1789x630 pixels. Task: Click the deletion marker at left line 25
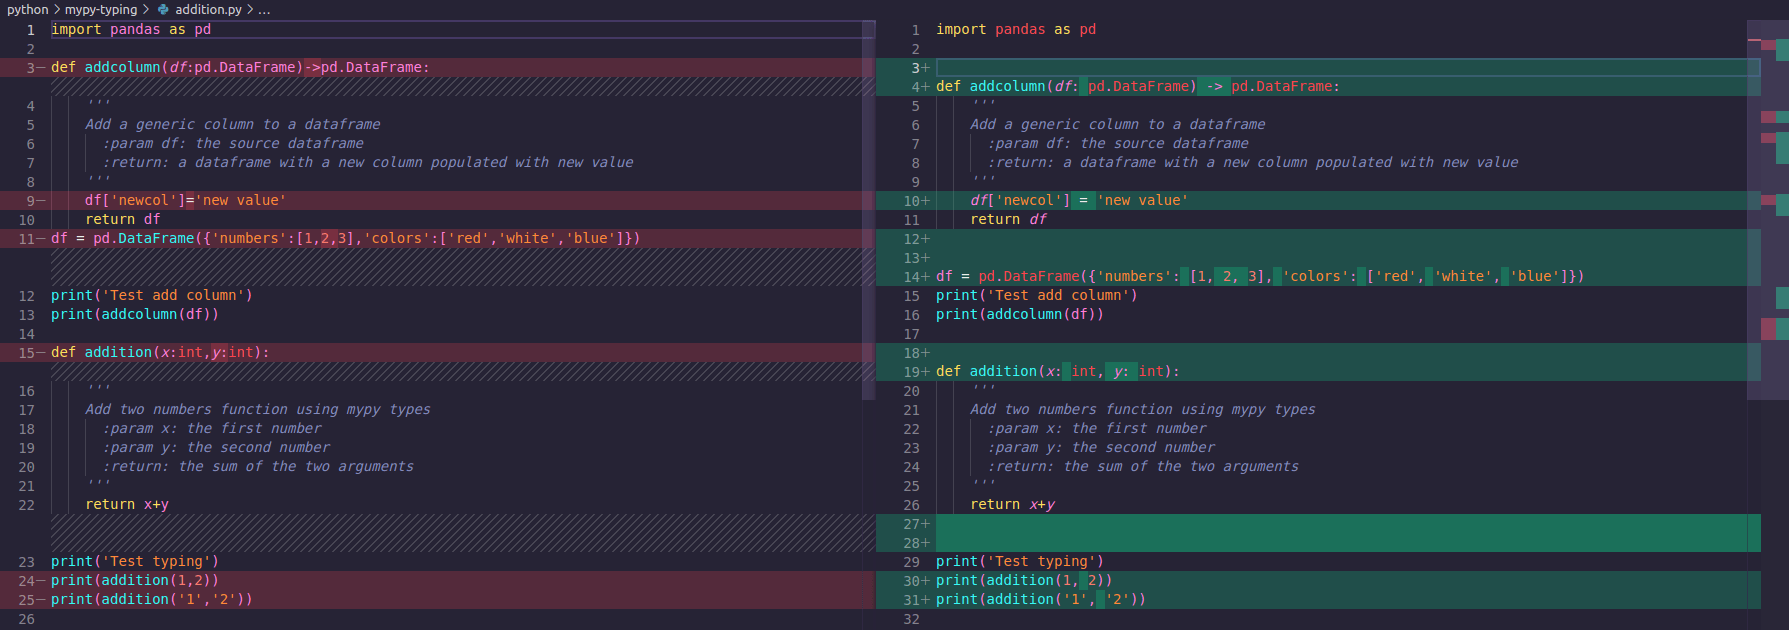pyautogui.click(x=41, y=600)
